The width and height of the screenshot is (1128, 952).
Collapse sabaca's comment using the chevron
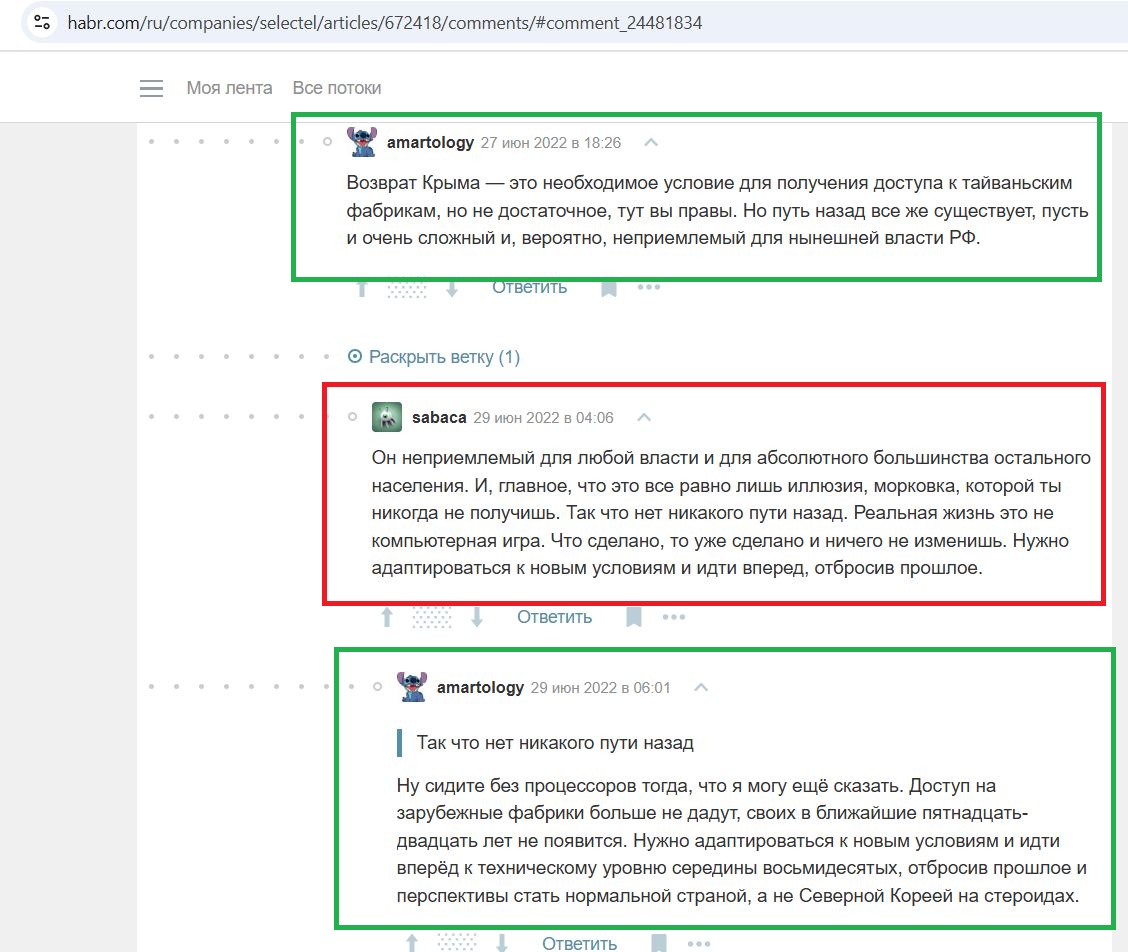pos(644,417)
